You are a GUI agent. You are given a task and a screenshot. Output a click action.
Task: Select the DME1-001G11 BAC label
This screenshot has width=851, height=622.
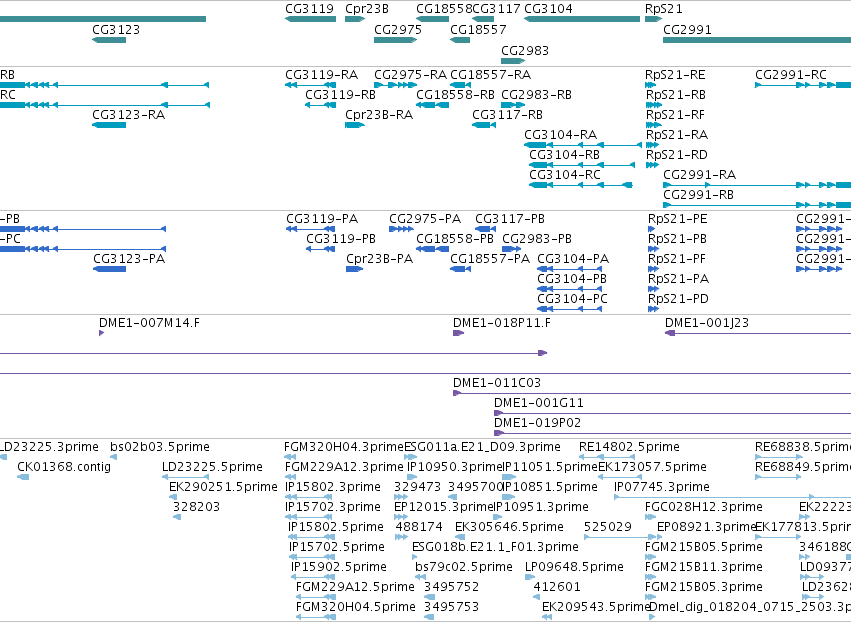click(539, 403)
